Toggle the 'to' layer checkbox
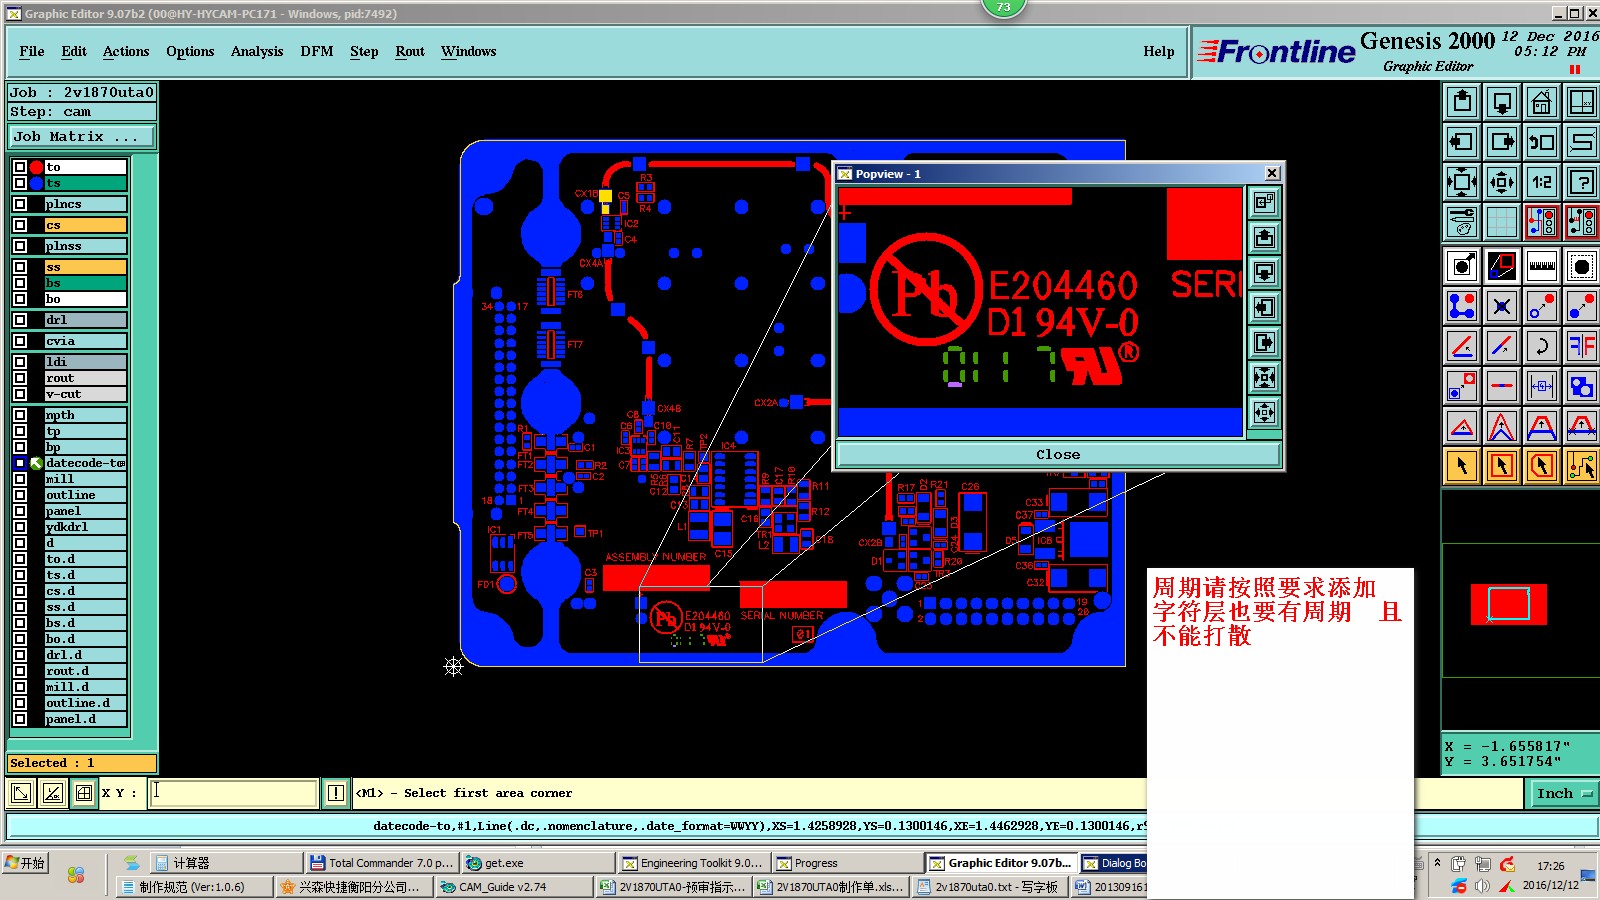The image size is (1600, 900). tap(20, 167)
